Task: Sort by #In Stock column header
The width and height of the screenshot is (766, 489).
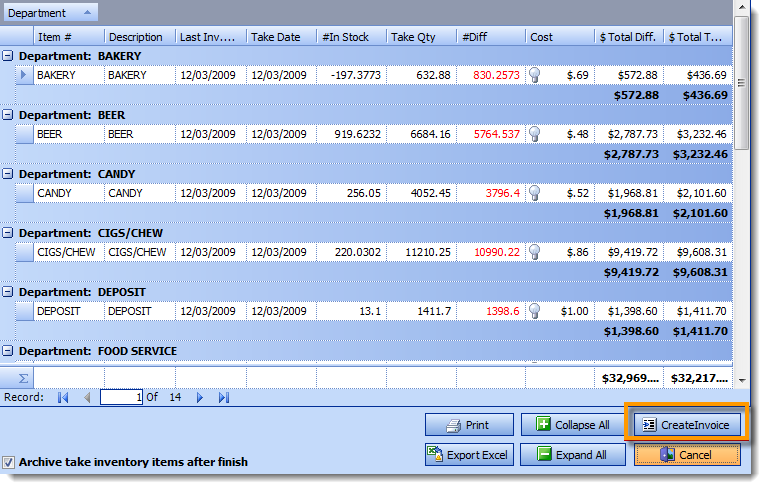Action: [x=351, y=37]
